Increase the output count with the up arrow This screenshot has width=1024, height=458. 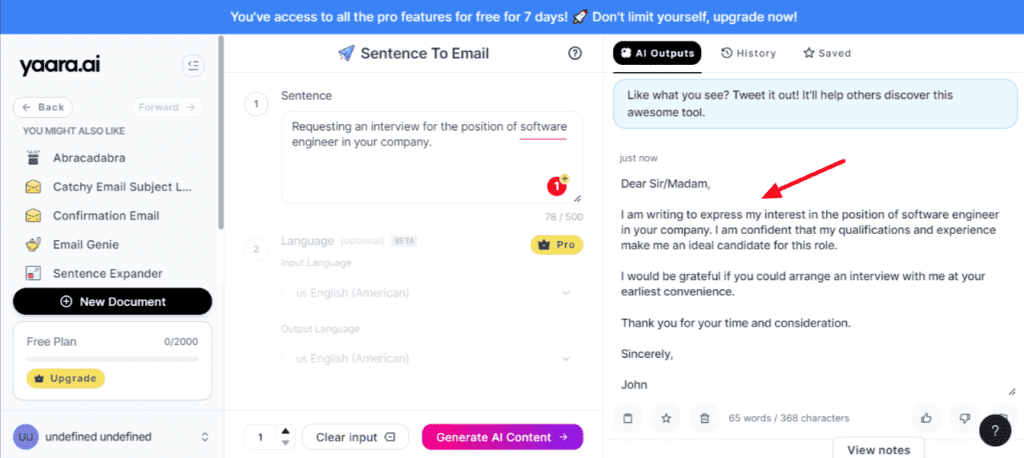pos(285,431)
